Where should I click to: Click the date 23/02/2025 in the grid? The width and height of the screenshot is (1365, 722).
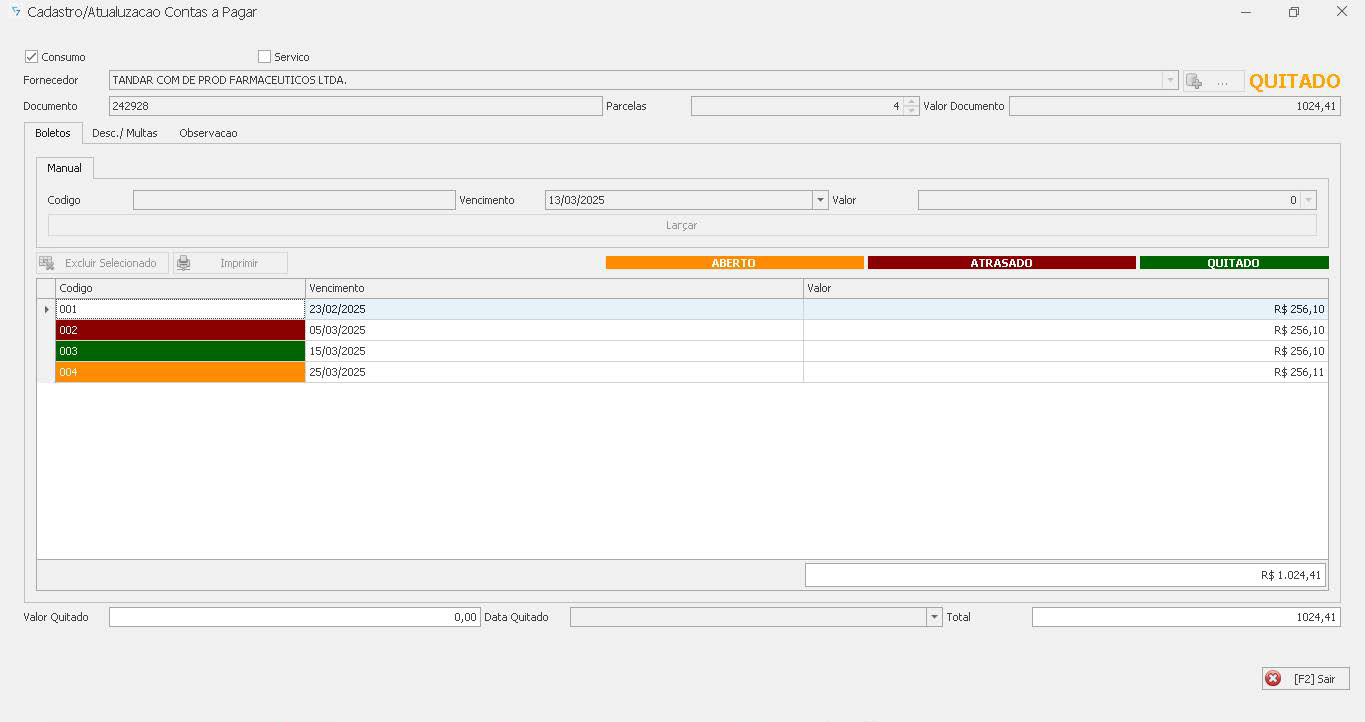(338, 309)
